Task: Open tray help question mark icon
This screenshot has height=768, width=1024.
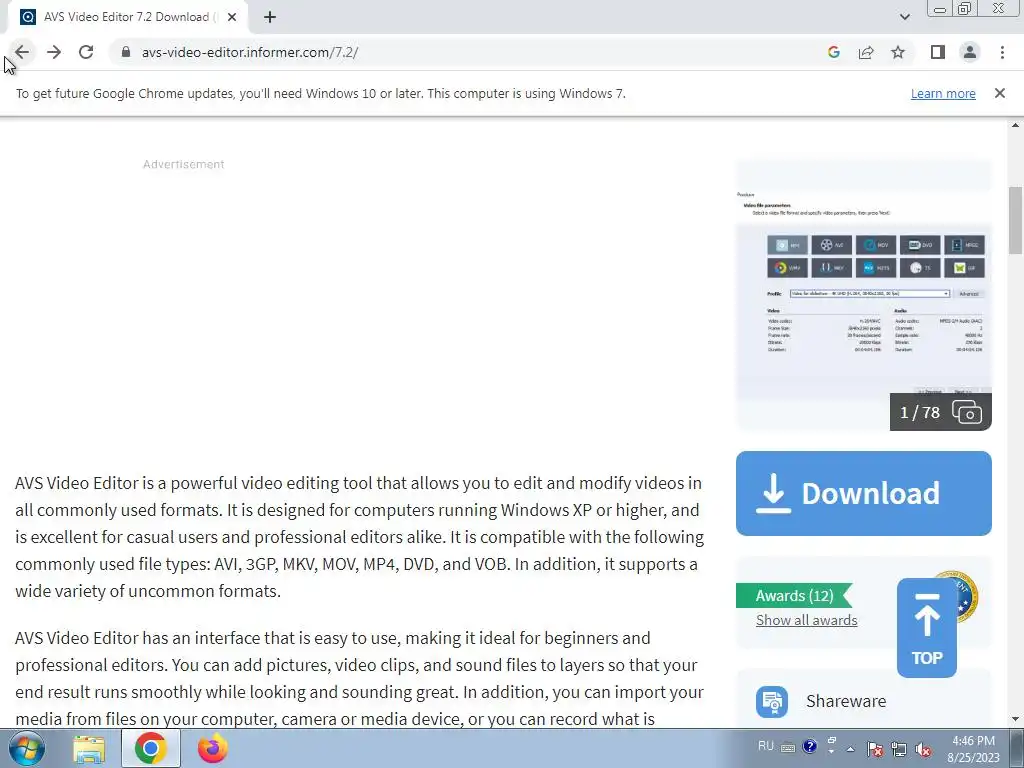Action: [809, 746]
